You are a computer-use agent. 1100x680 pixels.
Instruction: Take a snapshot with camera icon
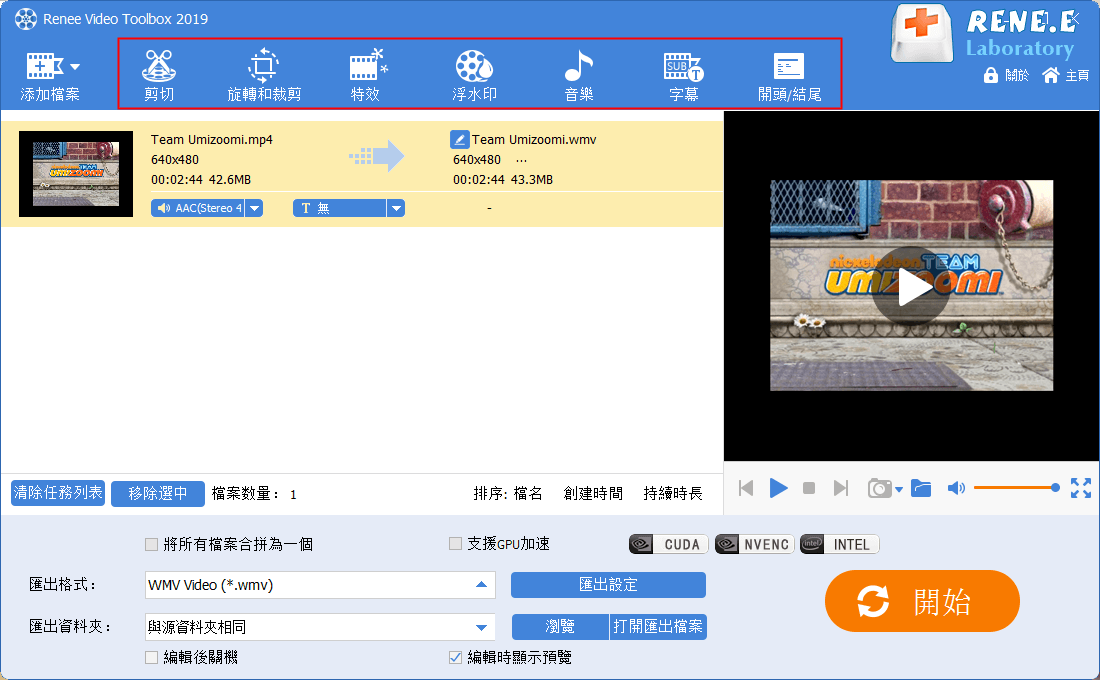[x=879, y=488]
